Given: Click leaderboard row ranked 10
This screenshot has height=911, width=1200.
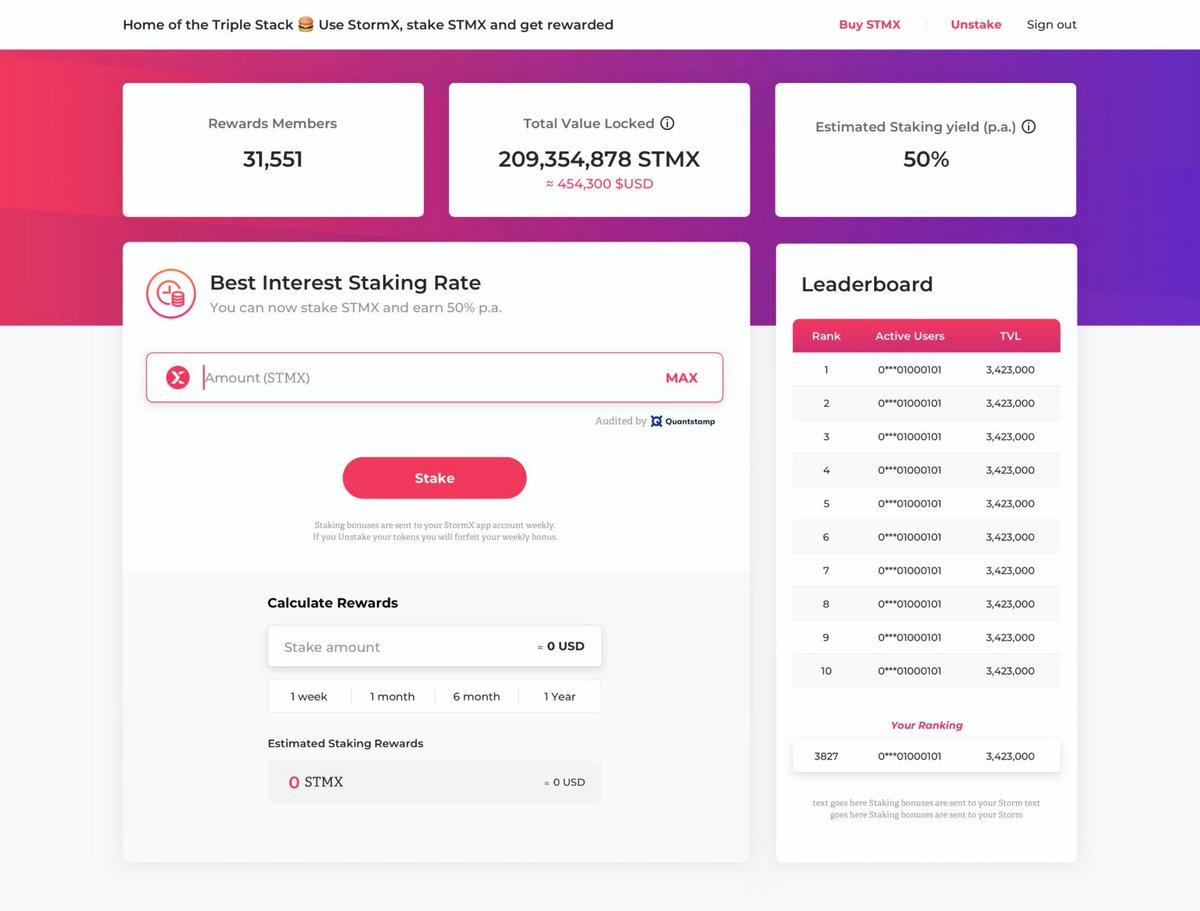Looking at the screenshot, I should tap(926, 671).
